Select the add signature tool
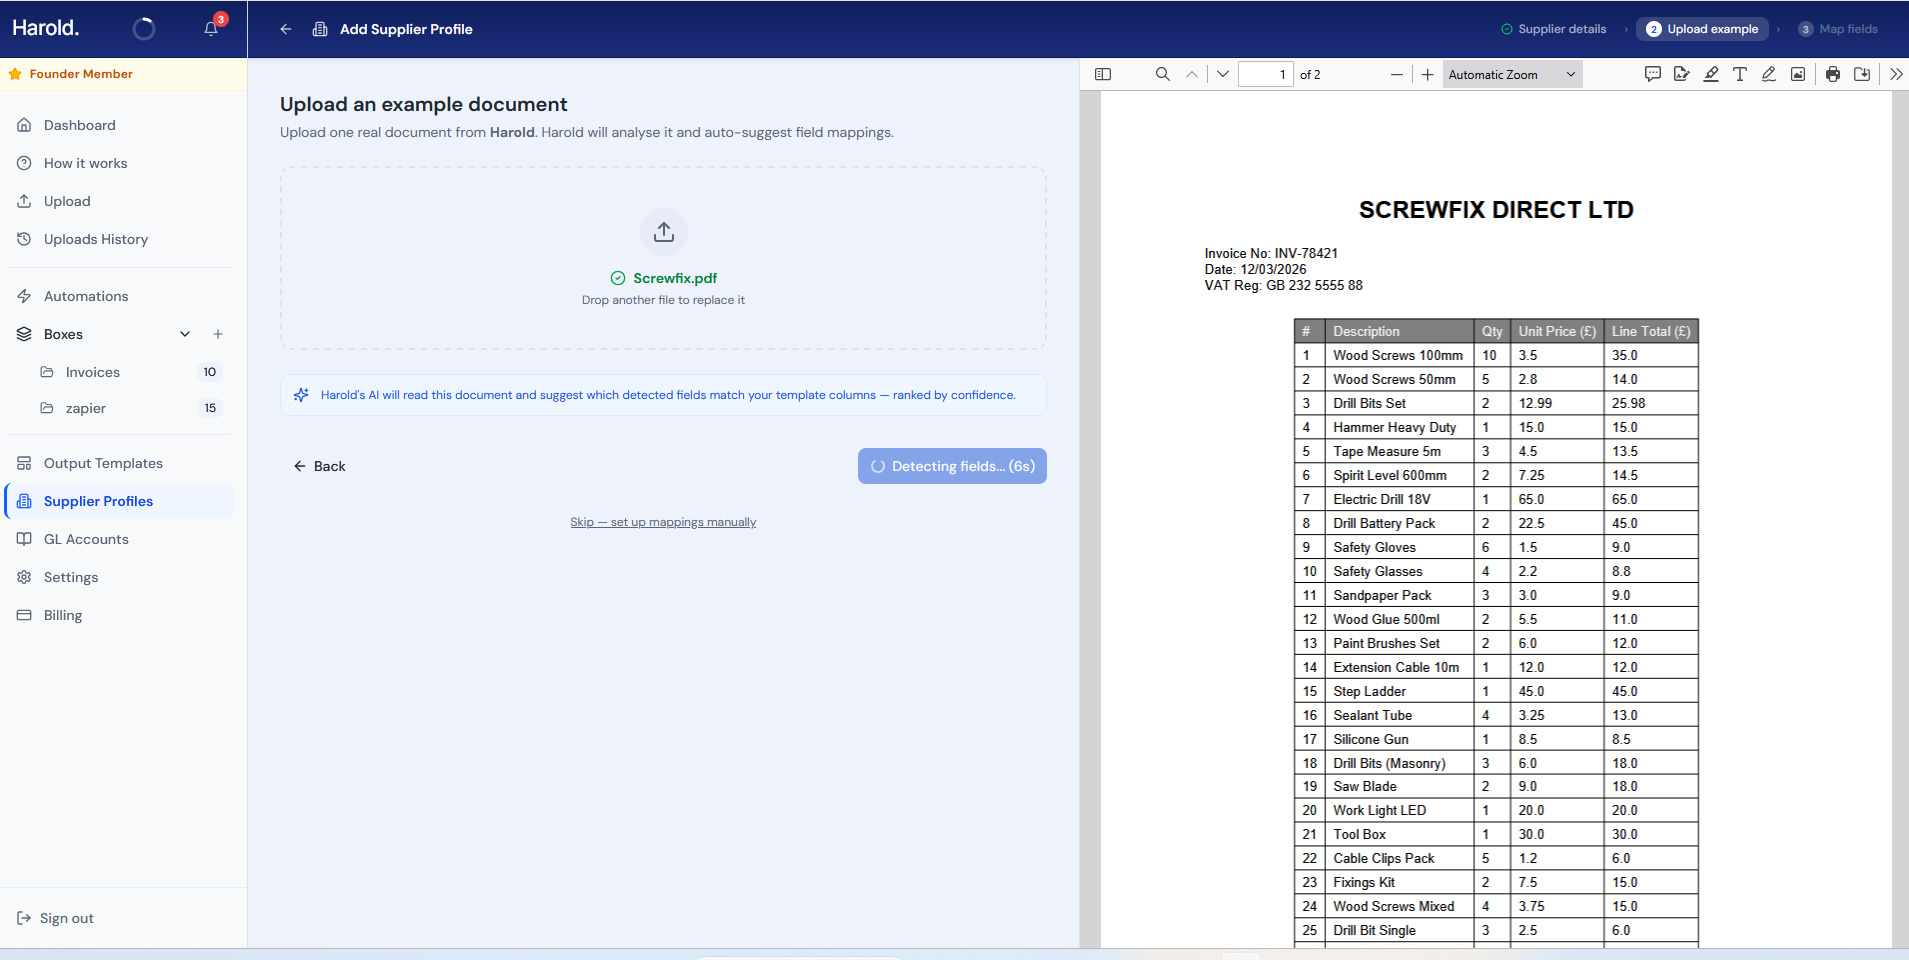The width and height of the screenshot is (1909, 960). (1681, 74)
